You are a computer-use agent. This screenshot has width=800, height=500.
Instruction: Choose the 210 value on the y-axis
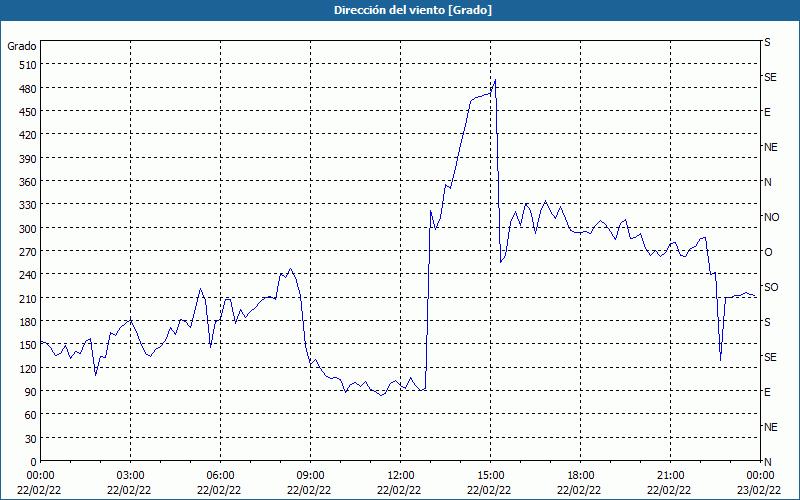point(28,298)
